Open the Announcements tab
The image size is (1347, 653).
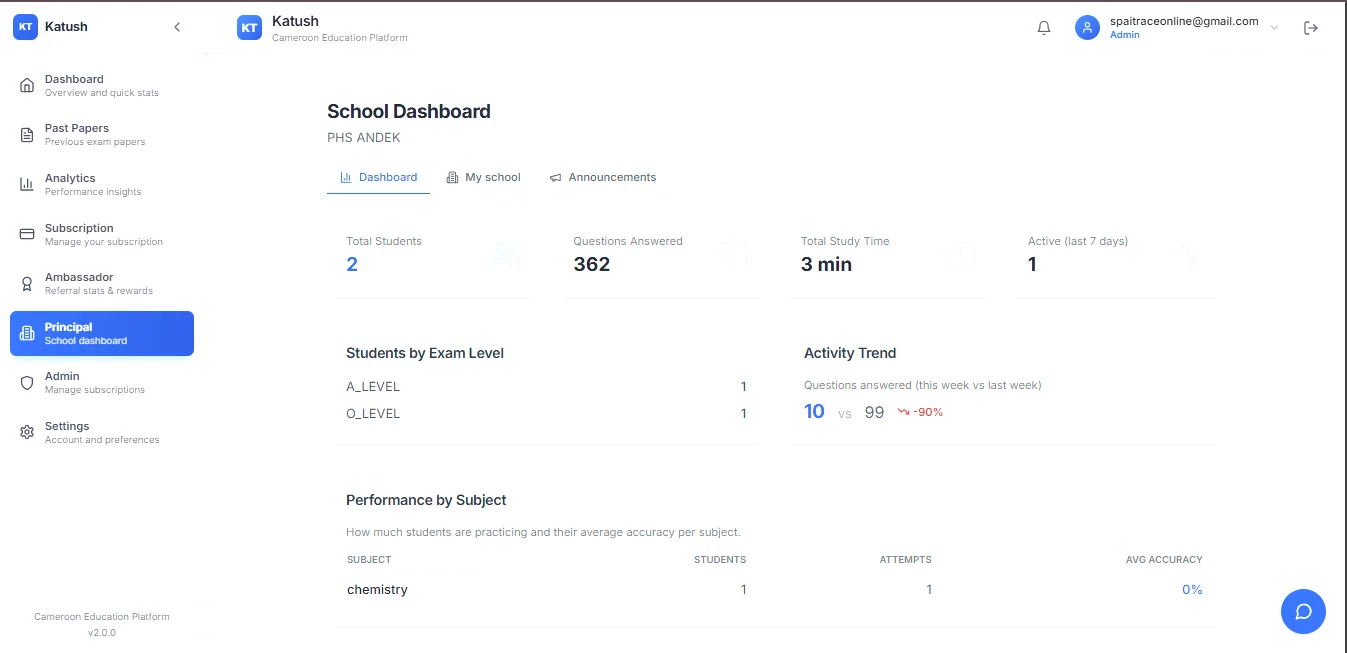[x=603, y=177]
